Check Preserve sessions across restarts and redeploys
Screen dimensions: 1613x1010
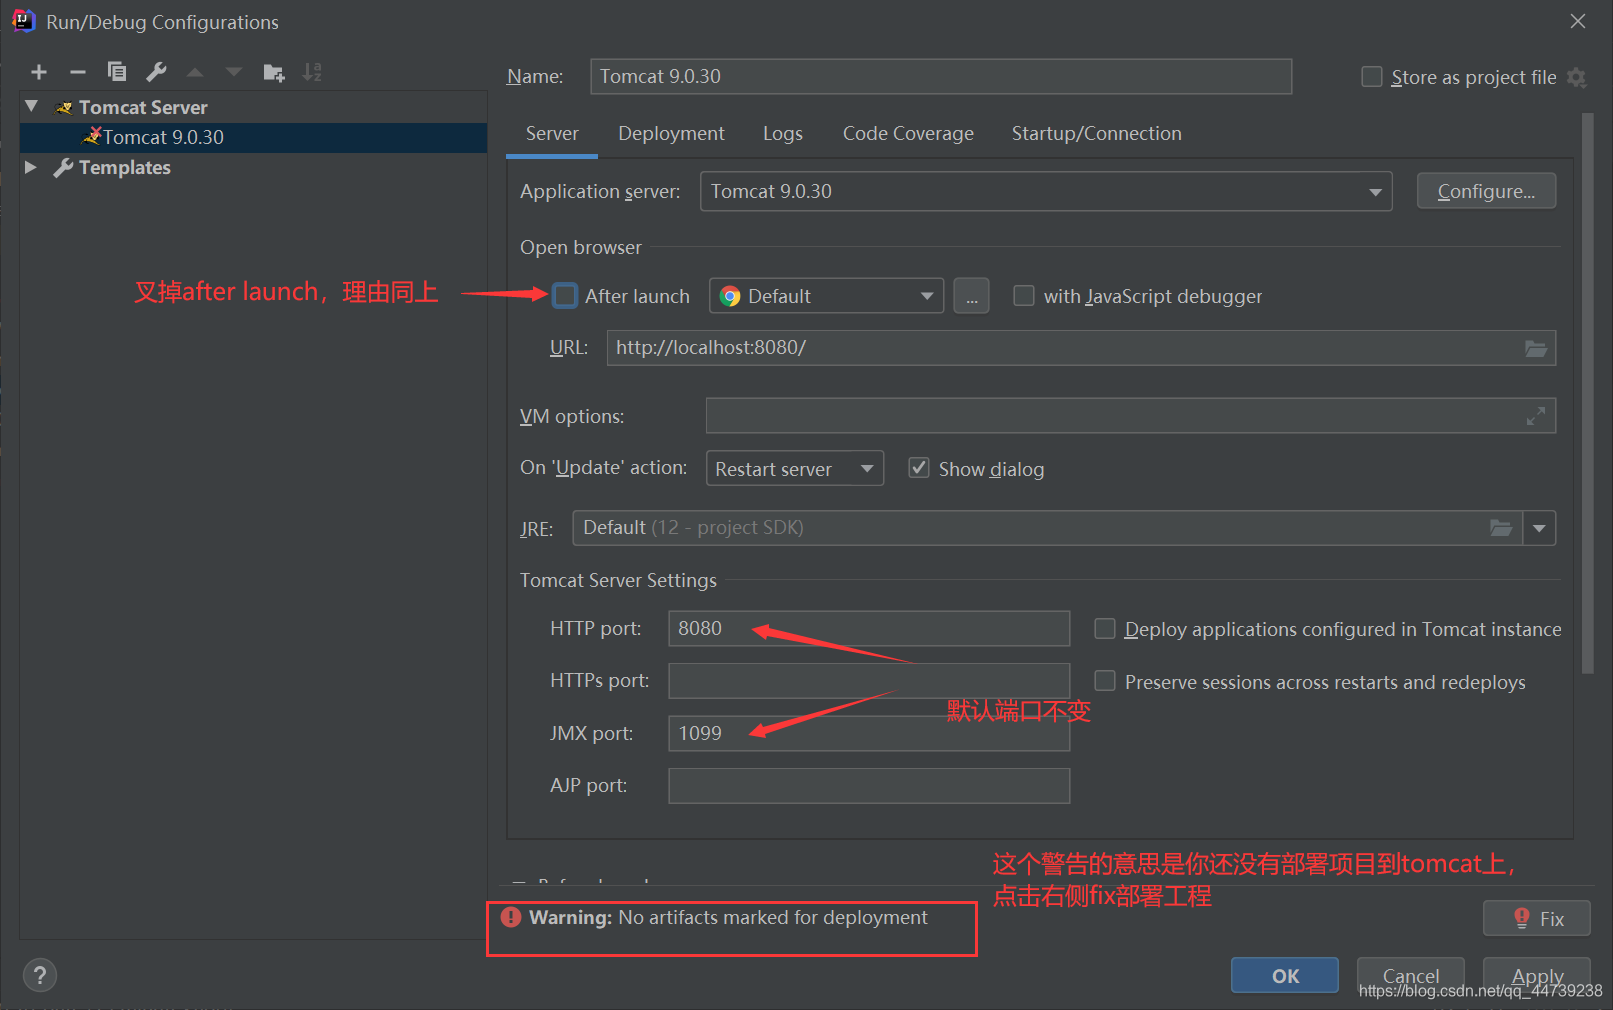coord(1105,681)
